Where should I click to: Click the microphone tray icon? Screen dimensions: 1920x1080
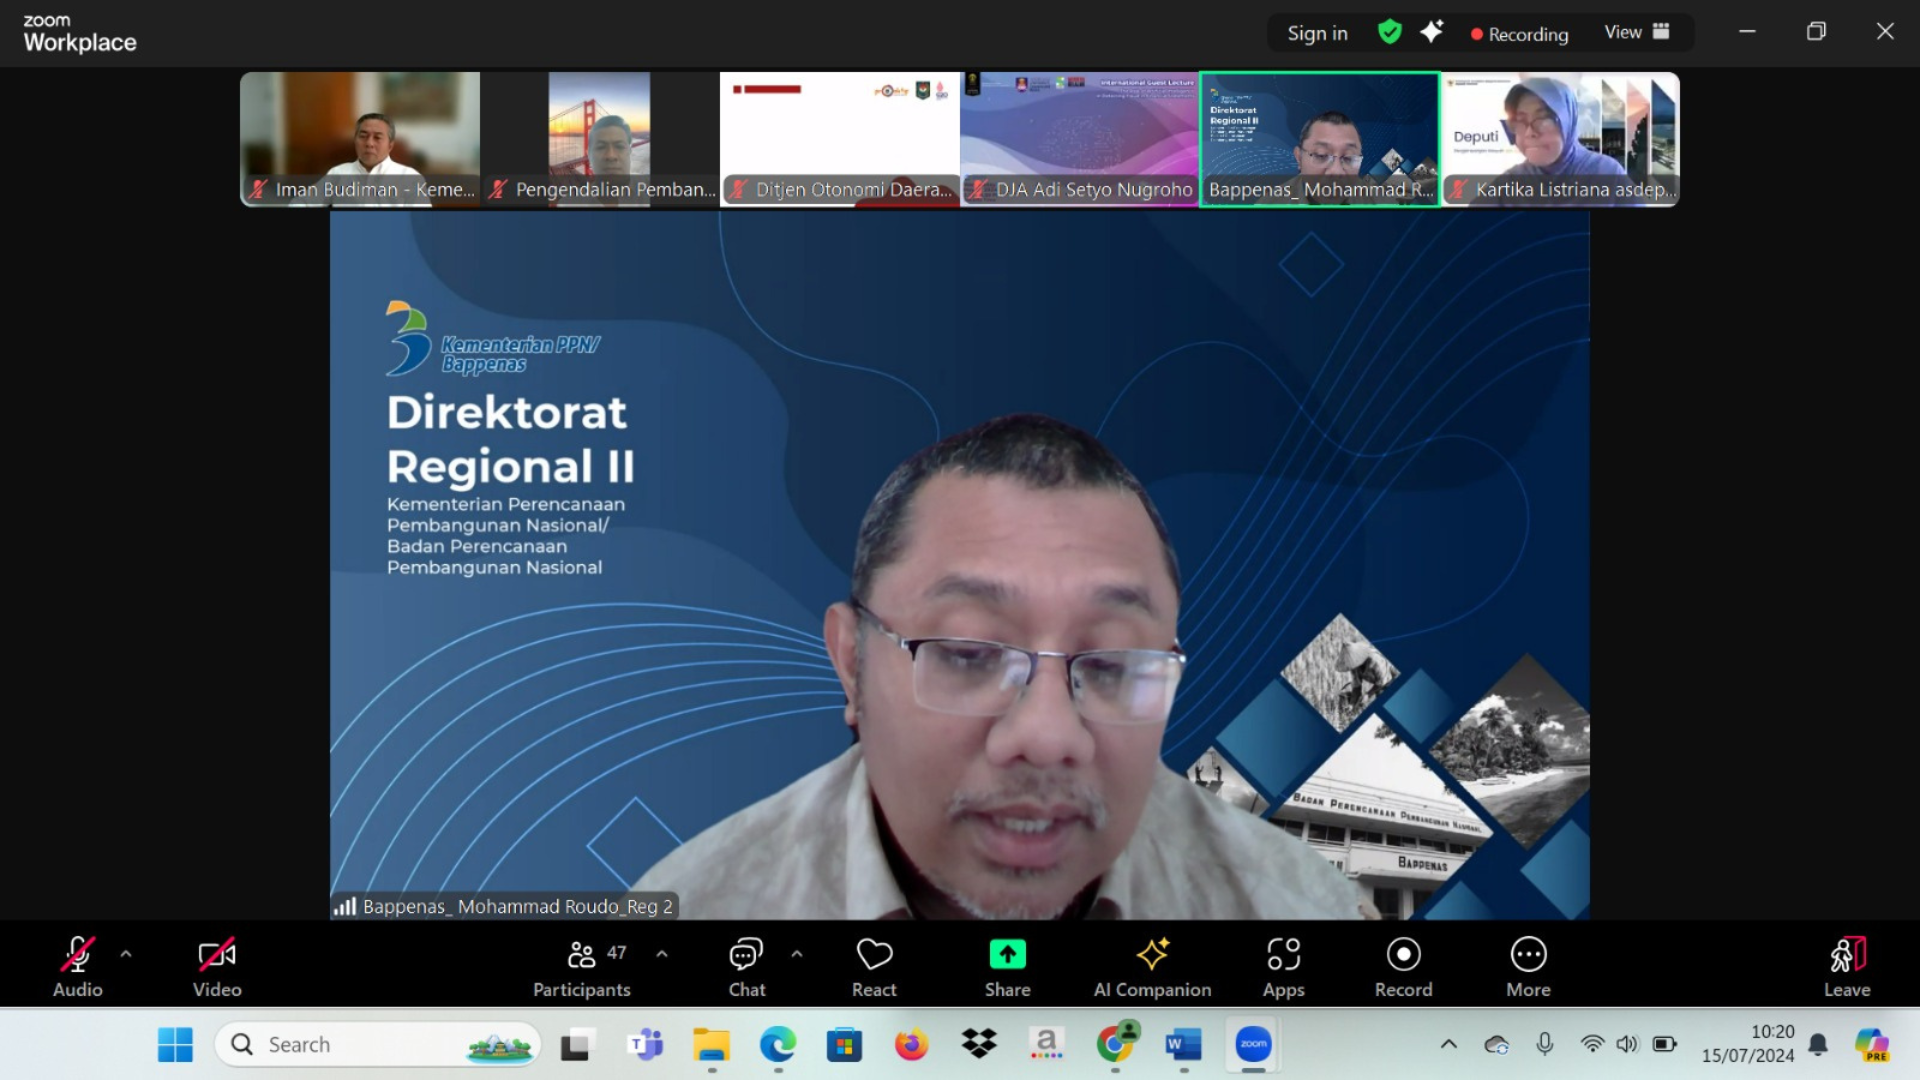[1545, 1045]
